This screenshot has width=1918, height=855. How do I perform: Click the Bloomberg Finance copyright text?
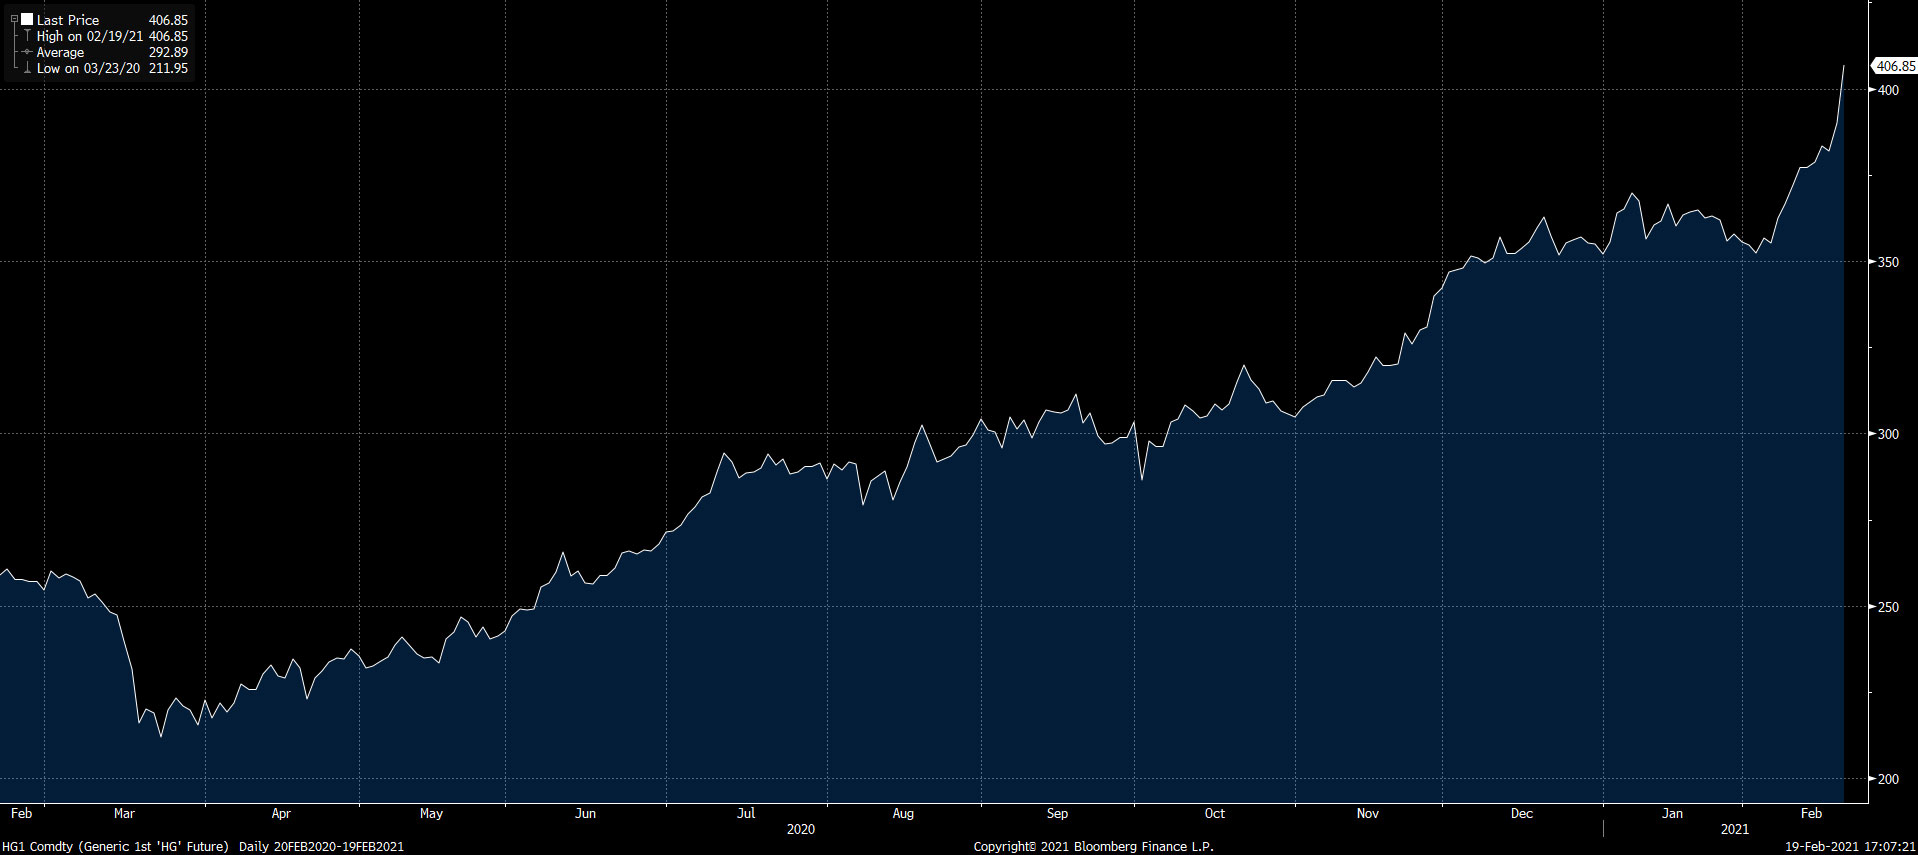[1093, 846]
